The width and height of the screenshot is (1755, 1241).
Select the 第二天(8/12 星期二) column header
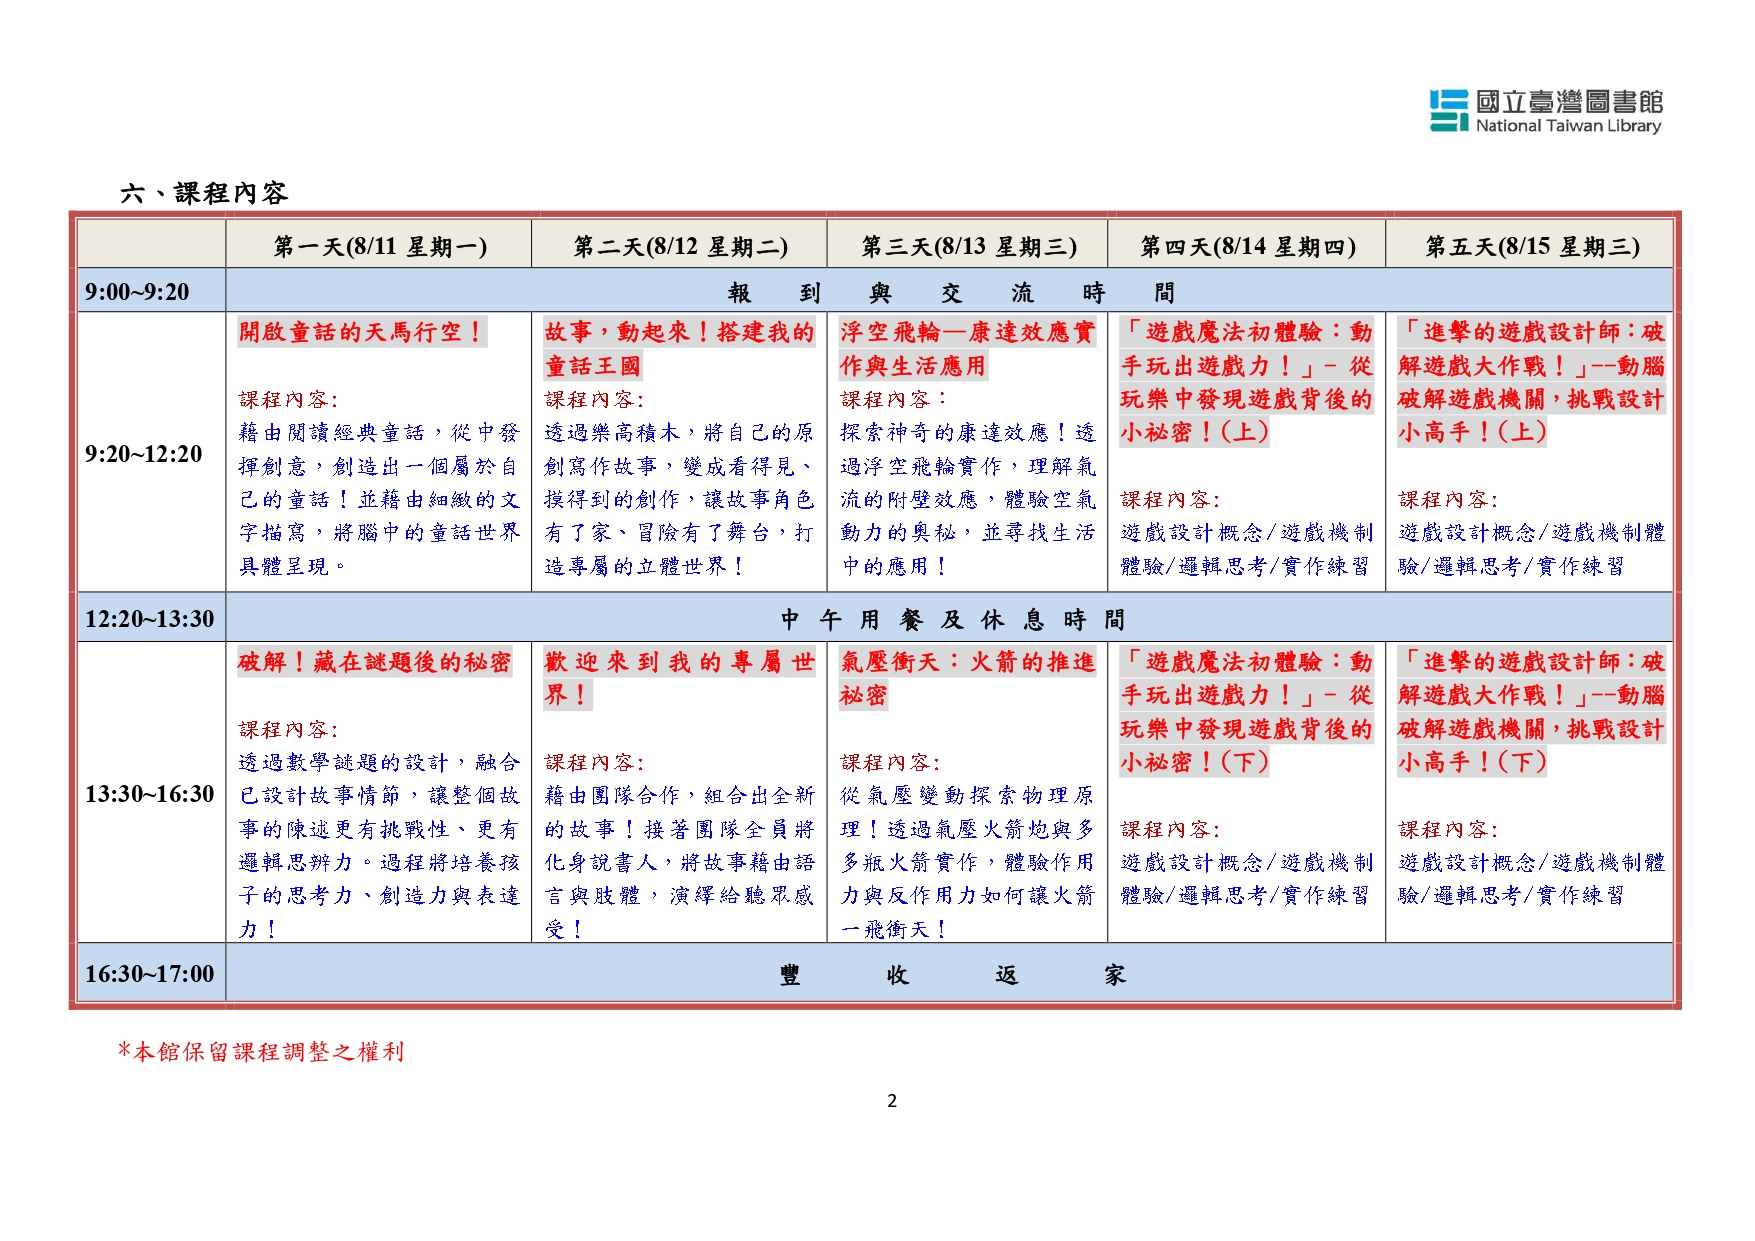680,246
